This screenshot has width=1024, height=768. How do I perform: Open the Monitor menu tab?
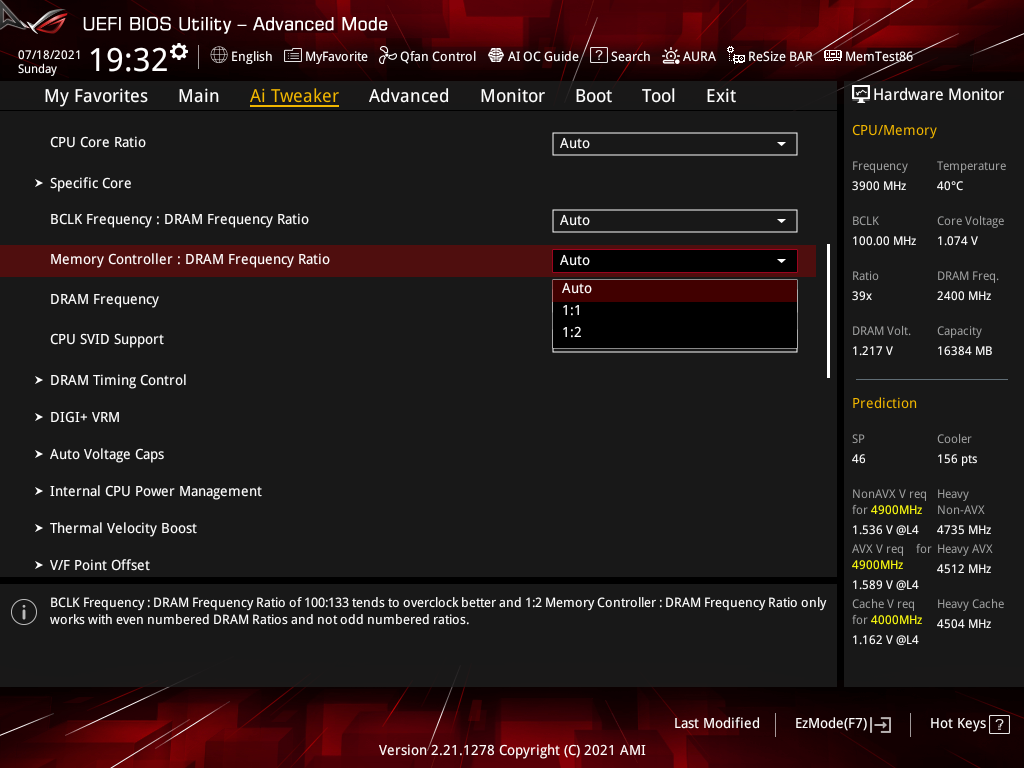512,95
